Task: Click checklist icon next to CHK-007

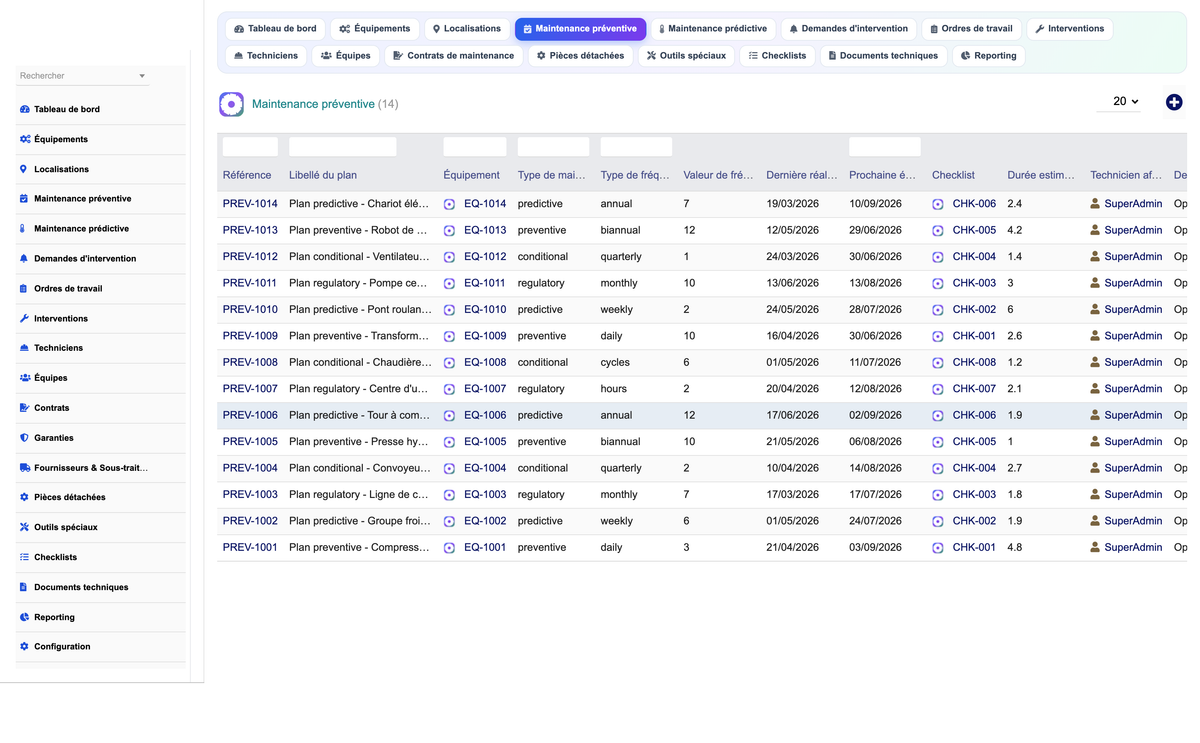Action: point(938,389)
